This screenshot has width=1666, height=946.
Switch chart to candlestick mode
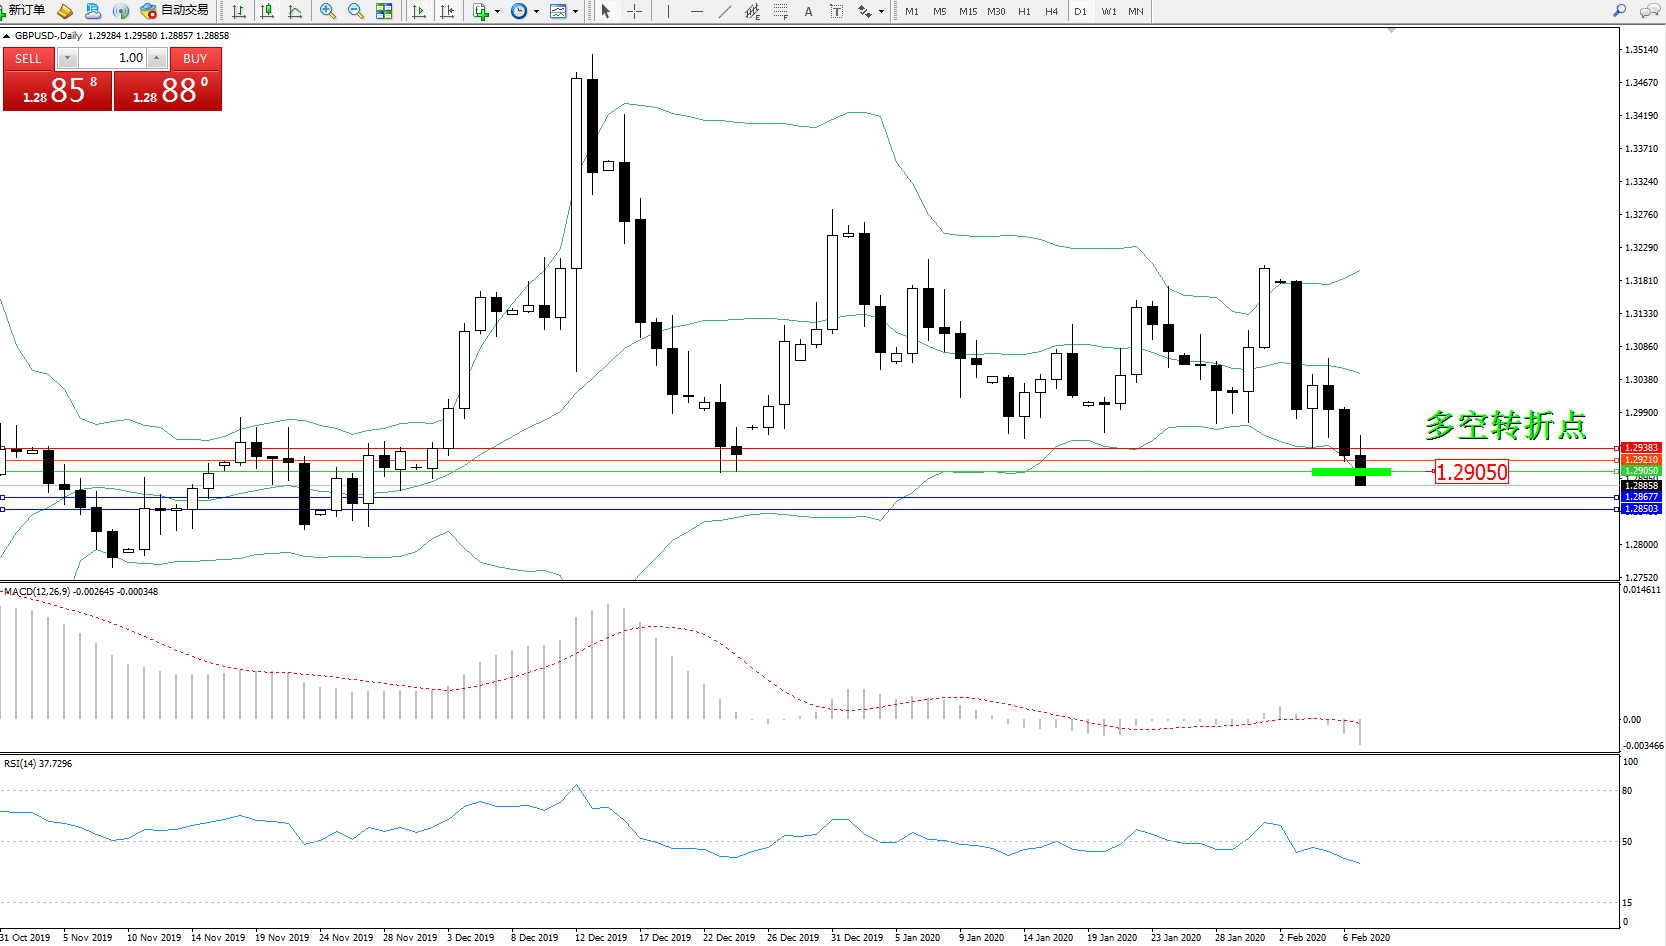click(267, 11)
